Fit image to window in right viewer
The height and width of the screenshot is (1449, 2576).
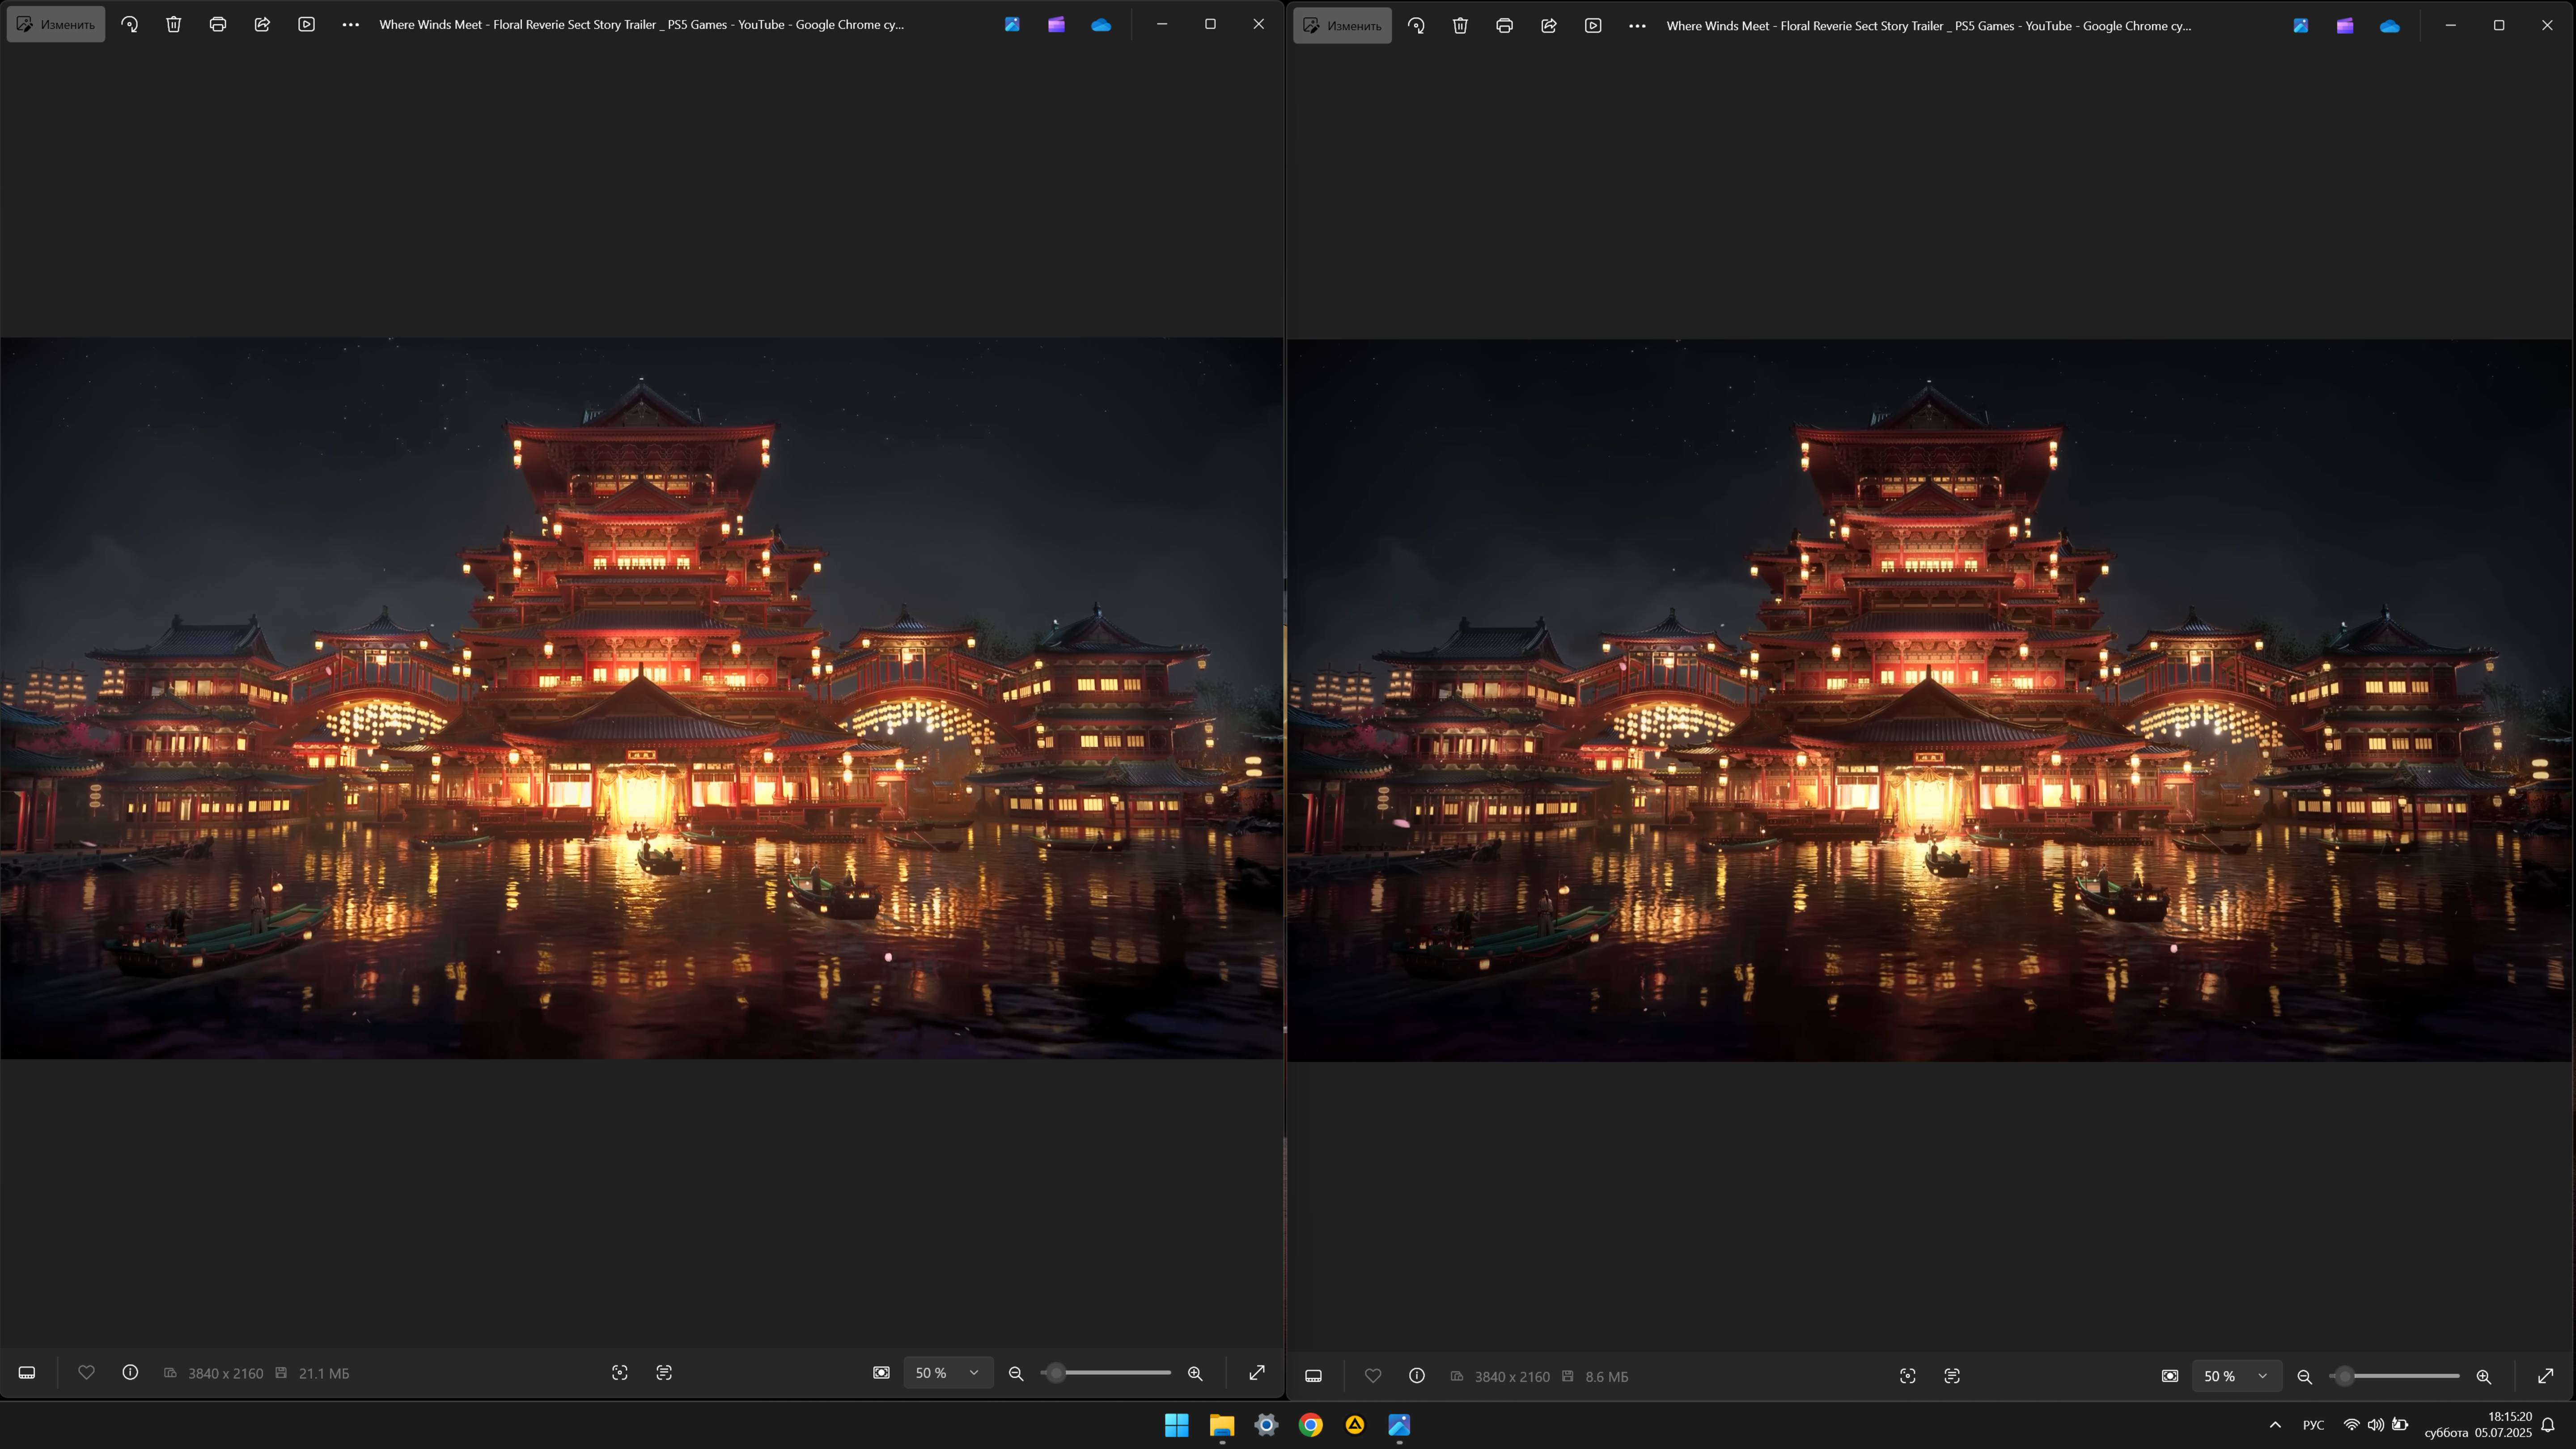click(x=2170, y=1376)
